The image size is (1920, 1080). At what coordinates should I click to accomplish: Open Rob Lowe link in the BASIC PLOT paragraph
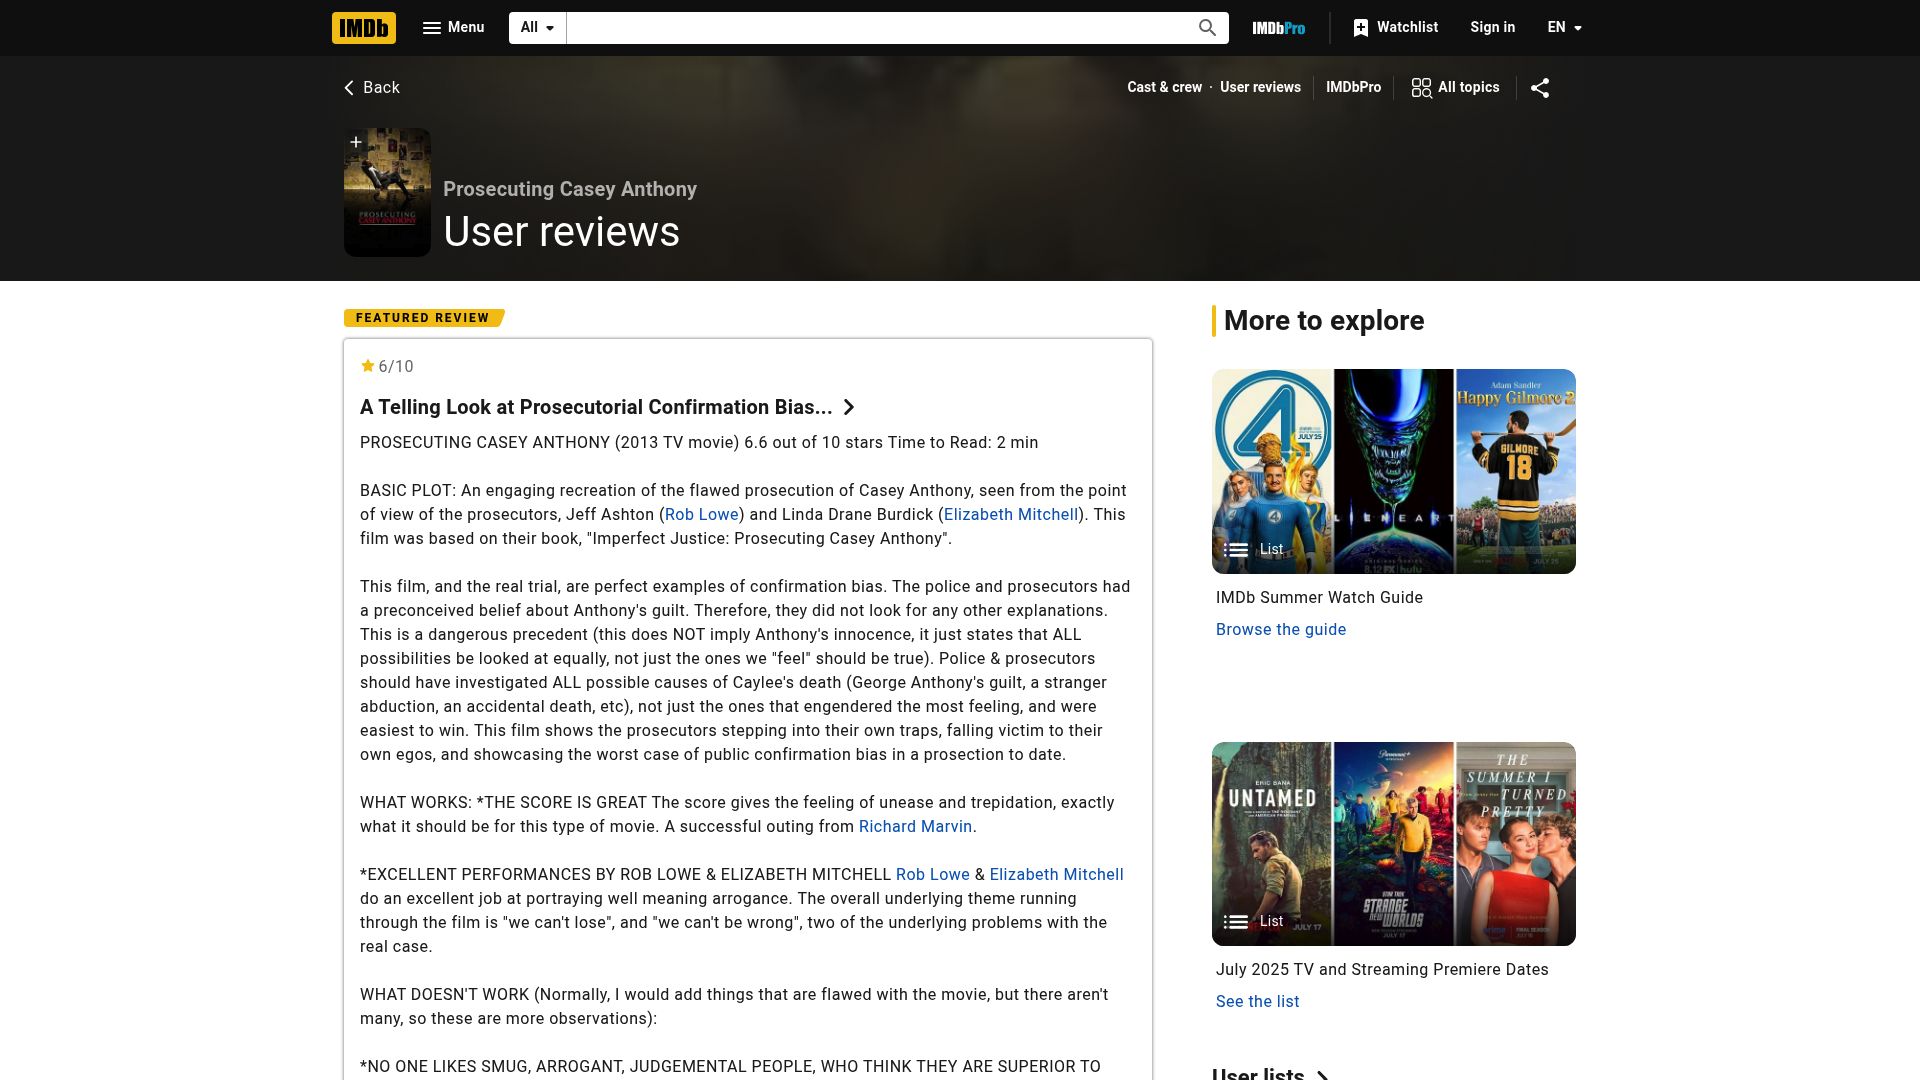701,514
